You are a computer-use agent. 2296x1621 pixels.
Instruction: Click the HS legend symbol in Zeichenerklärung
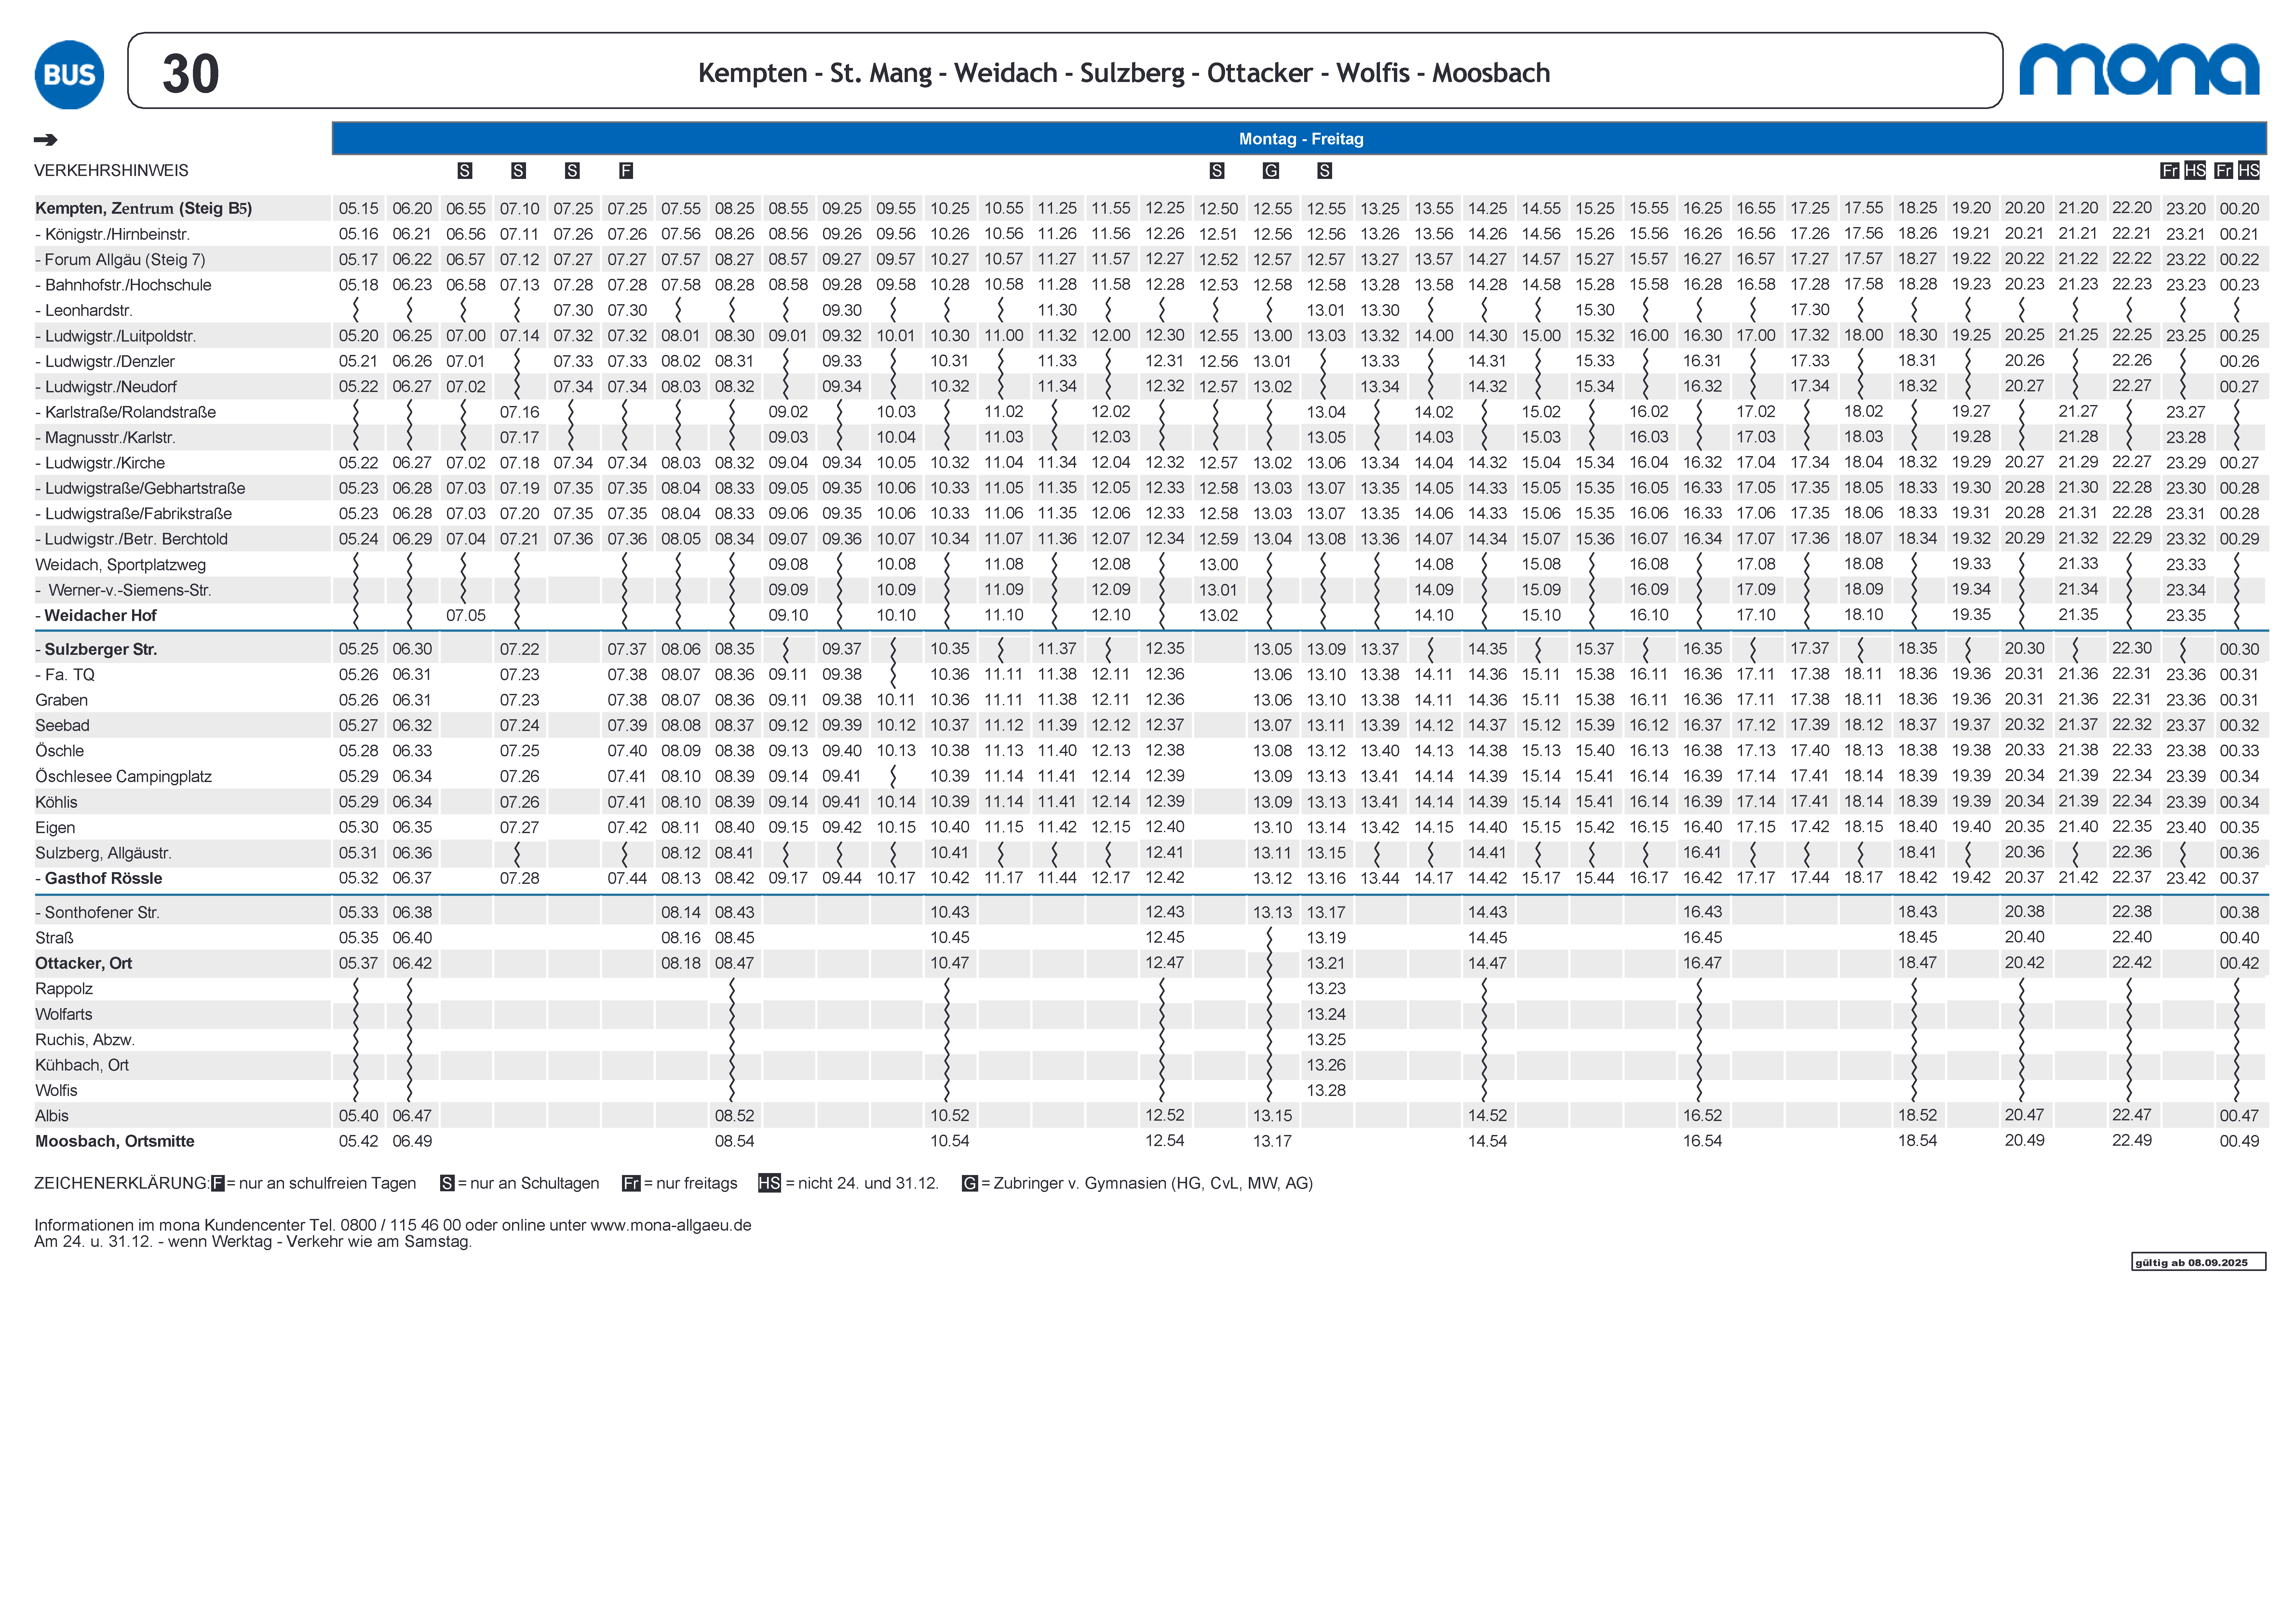[x=769, y=1183]
